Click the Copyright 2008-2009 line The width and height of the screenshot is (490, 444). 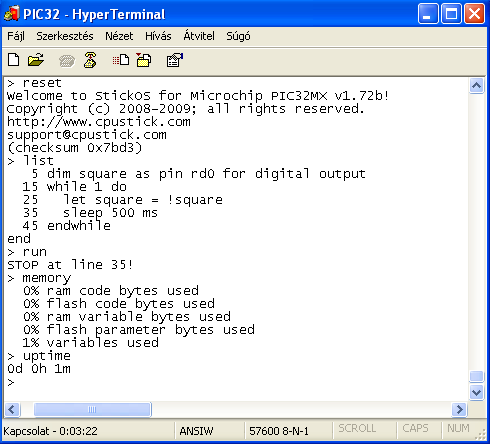(186, 109)
